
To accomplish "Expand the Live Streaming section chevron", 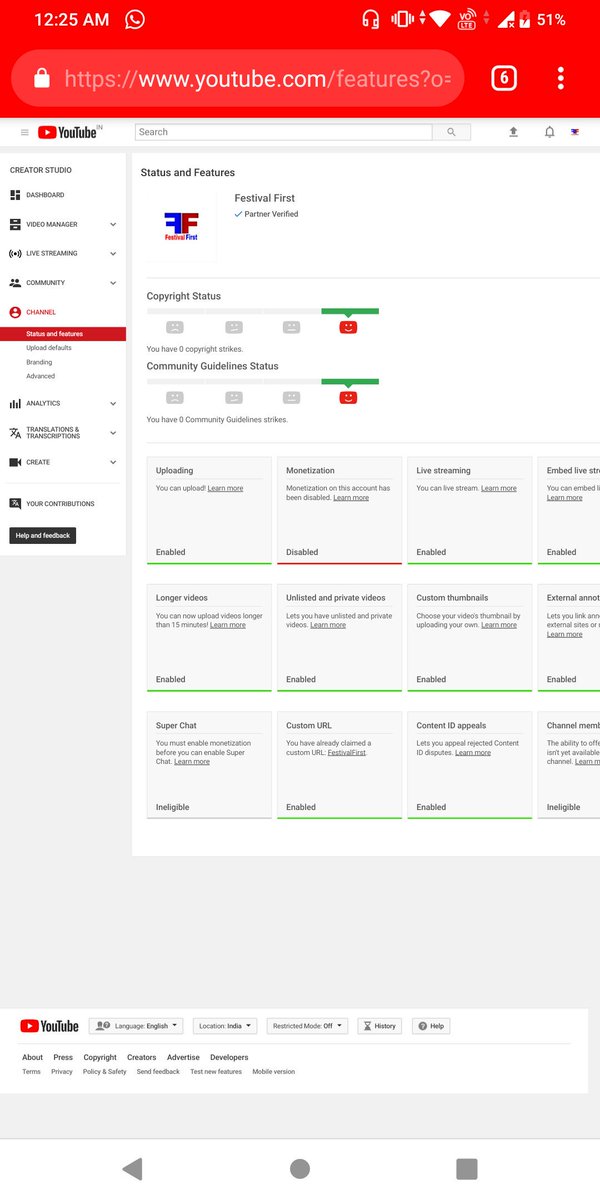I will pyautogui.click(x=113, y=253).
